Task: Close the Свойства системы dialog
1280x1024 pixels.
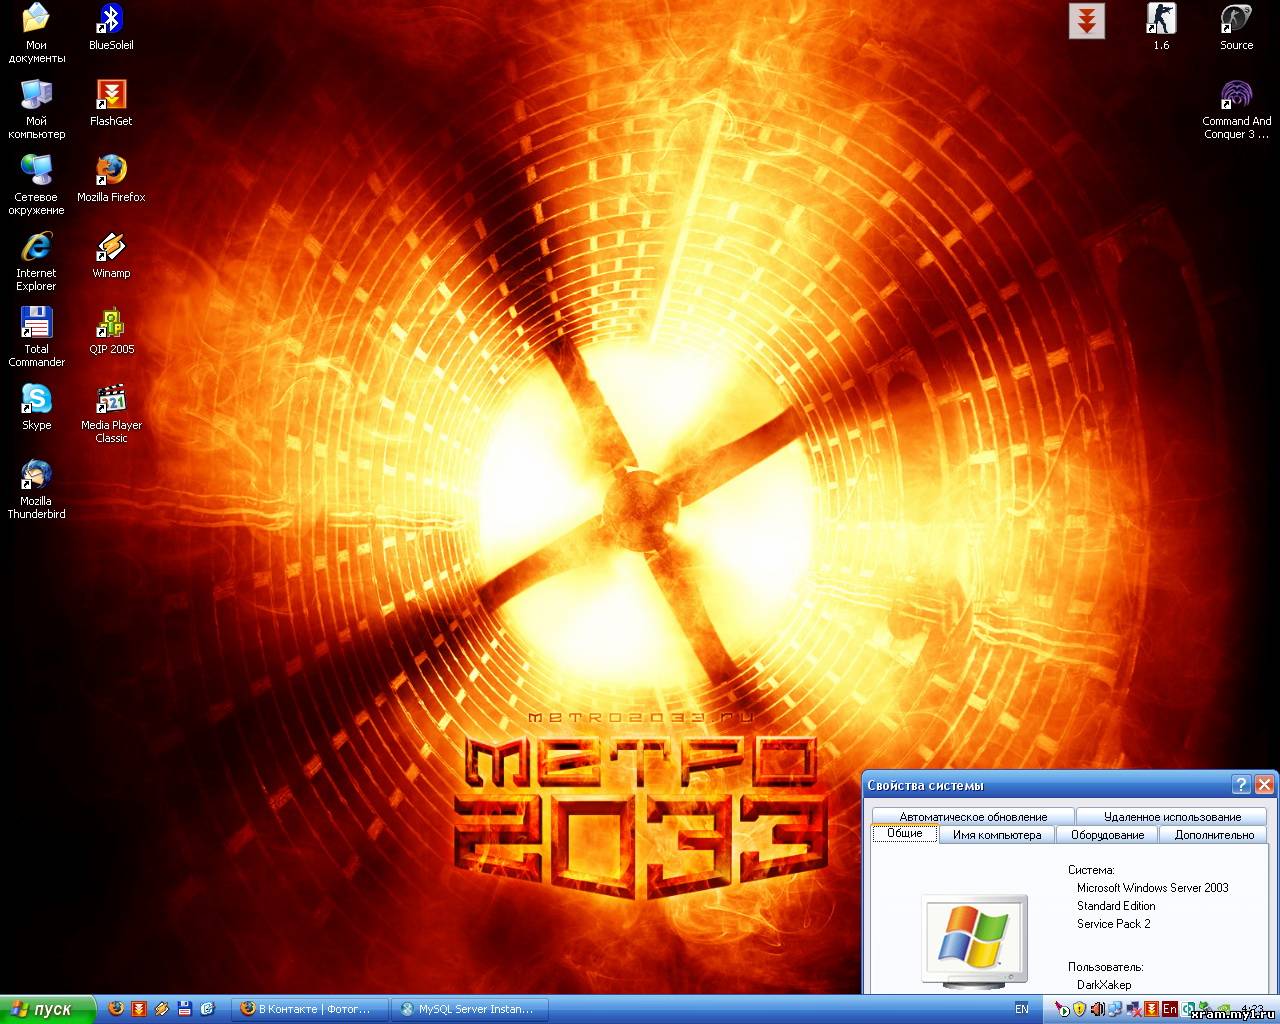Action: (1264, 785)
